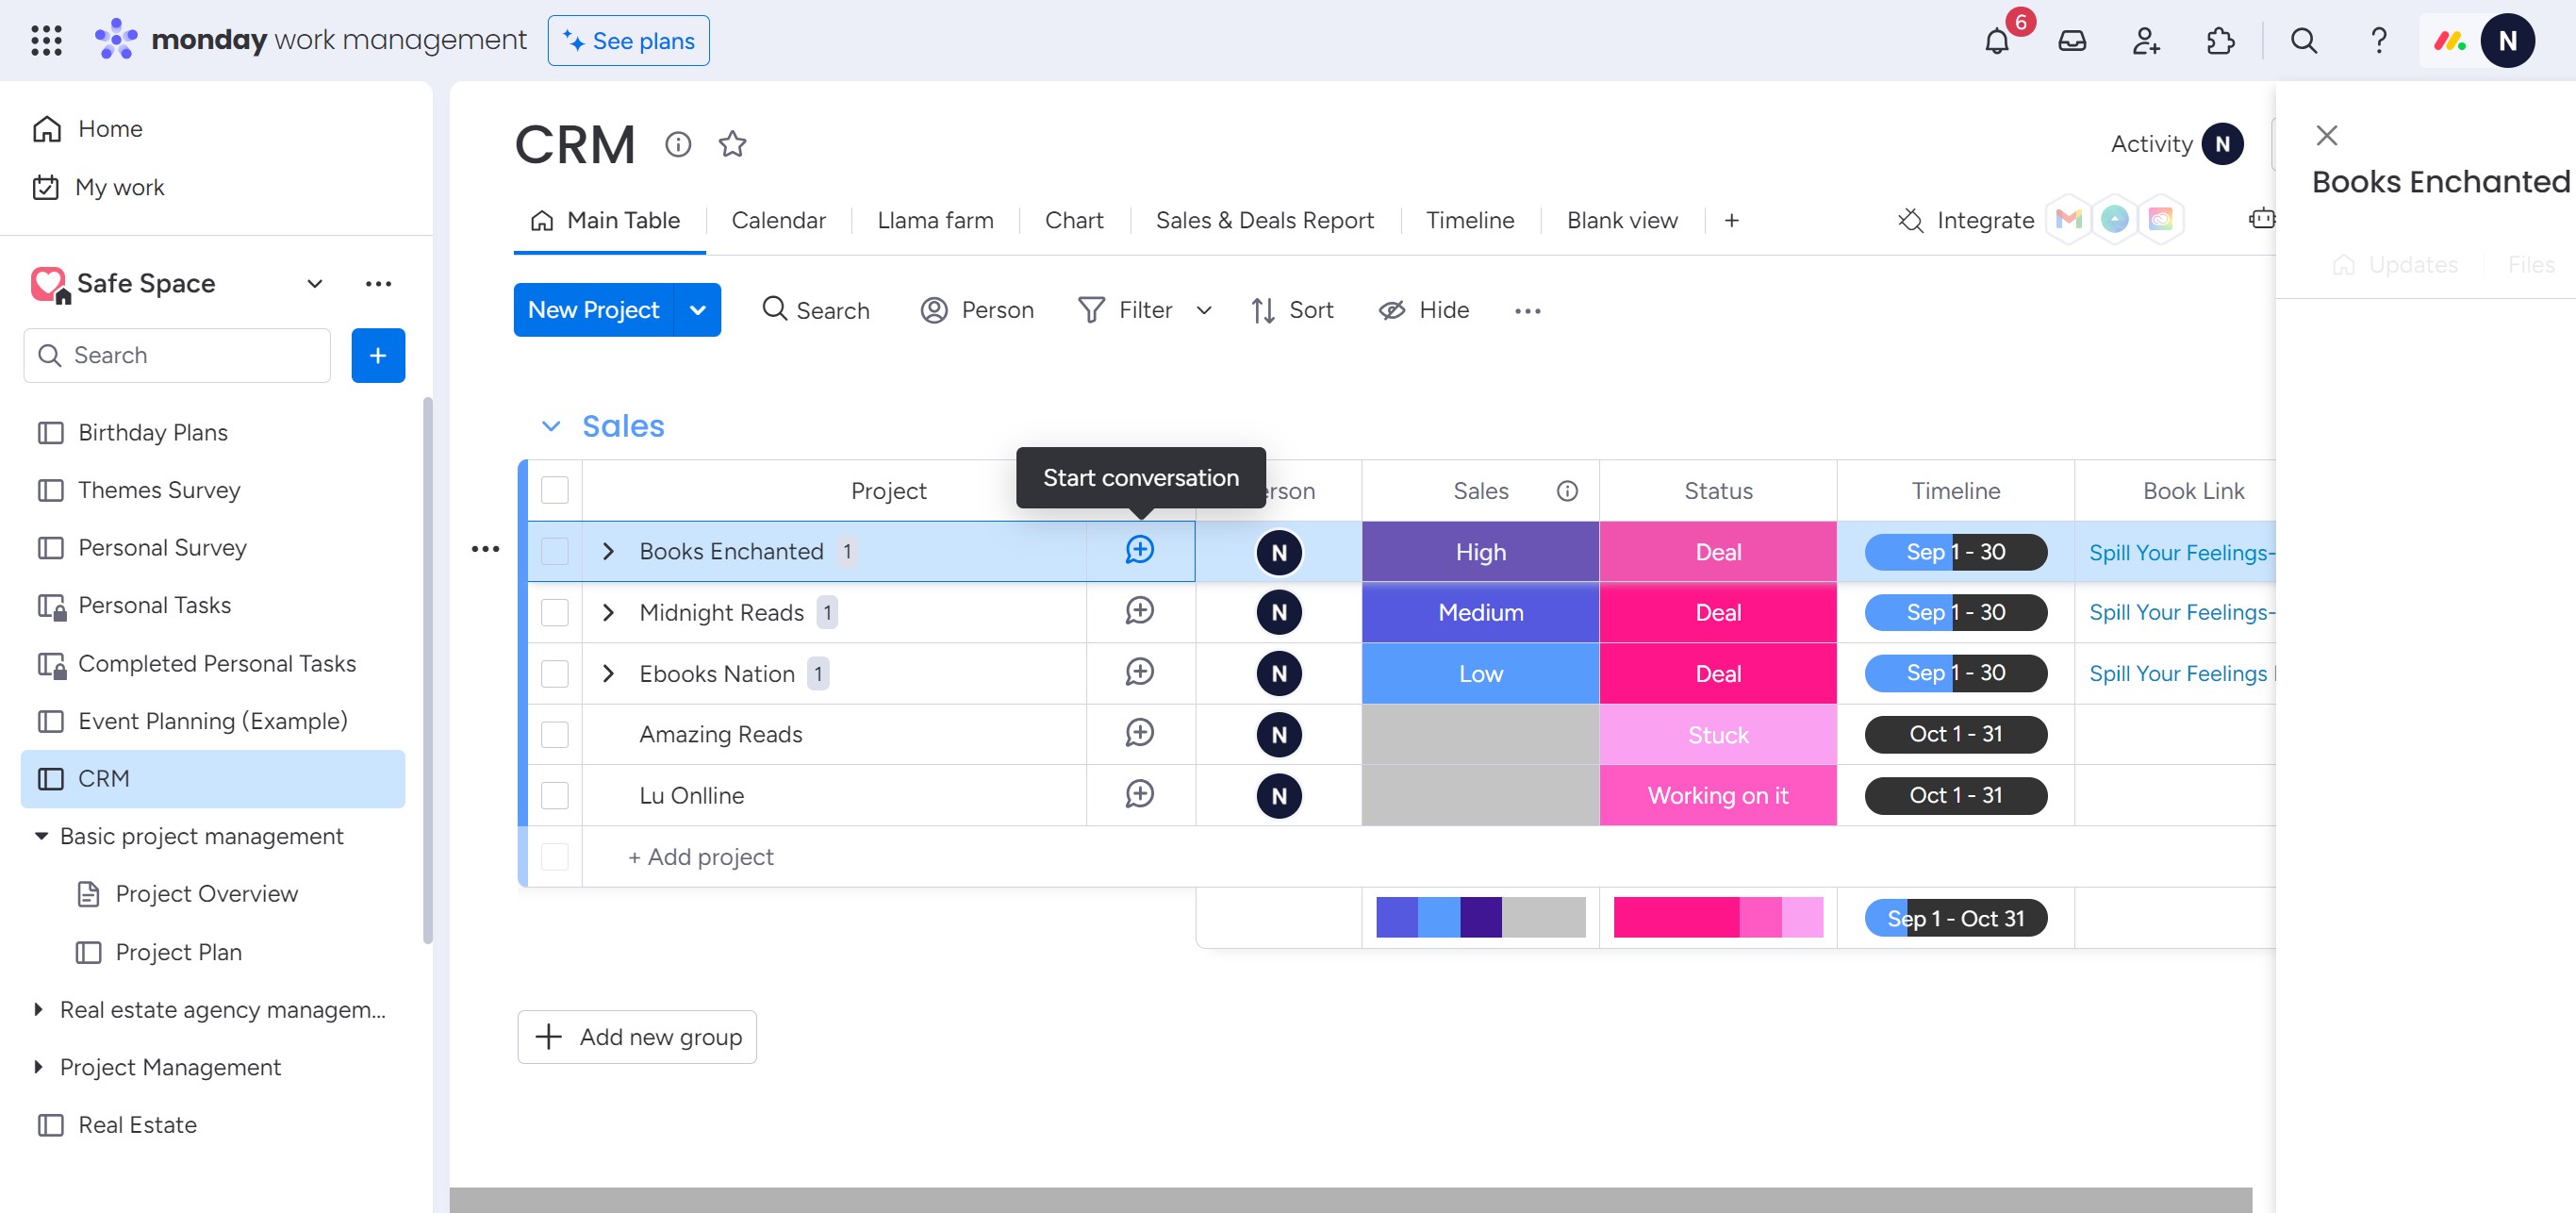The image size is (2576, 1213).
Task: Favorite the CRM board with star icon
Action: click(732, 144)
